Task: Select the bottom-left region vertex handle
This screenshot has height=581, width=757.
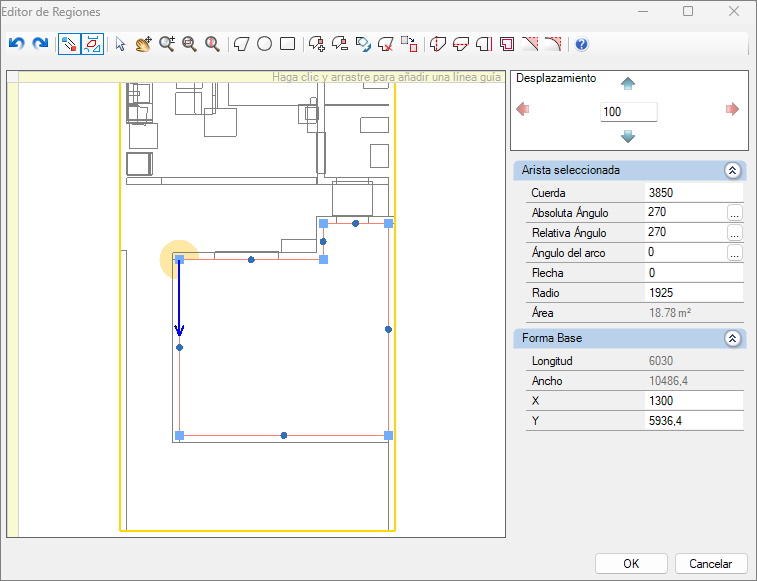Action: [x=179, y=436]
